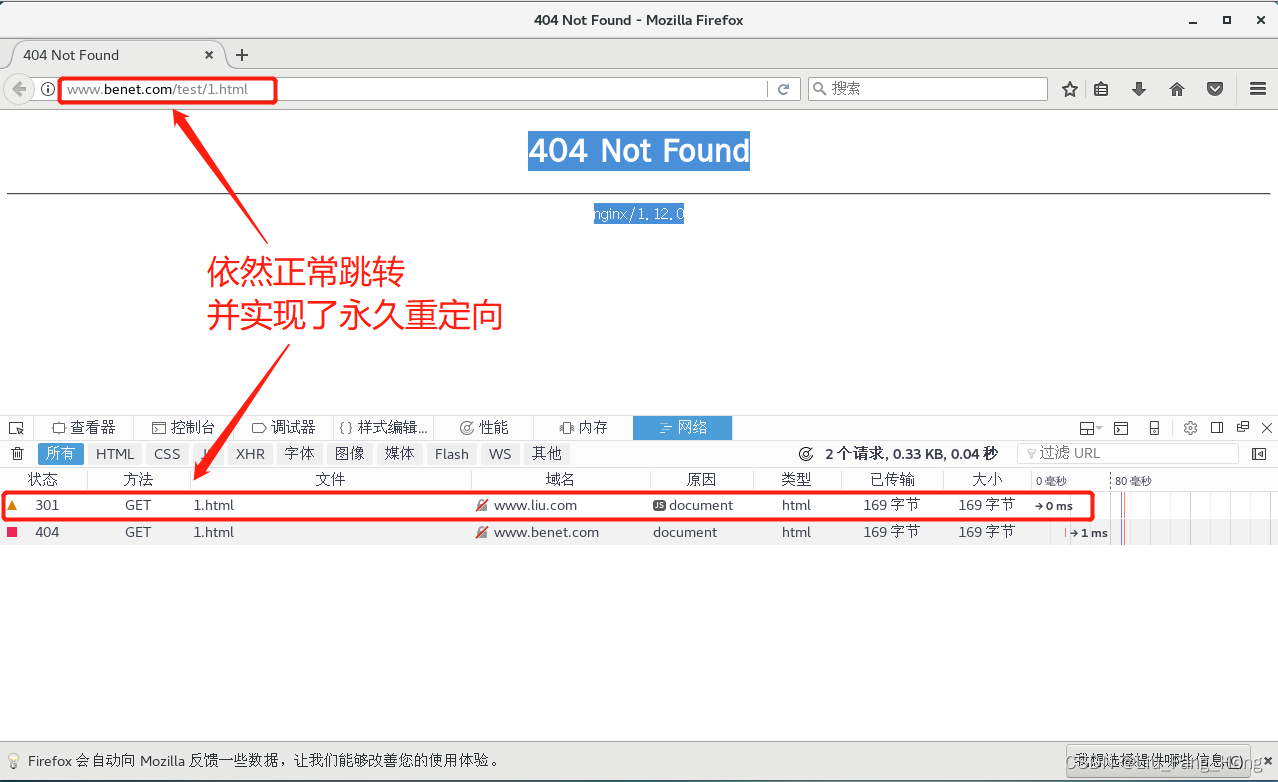
Task: Click 我想选择提供哪些信息 button in notification bar
Action: 1159,760
